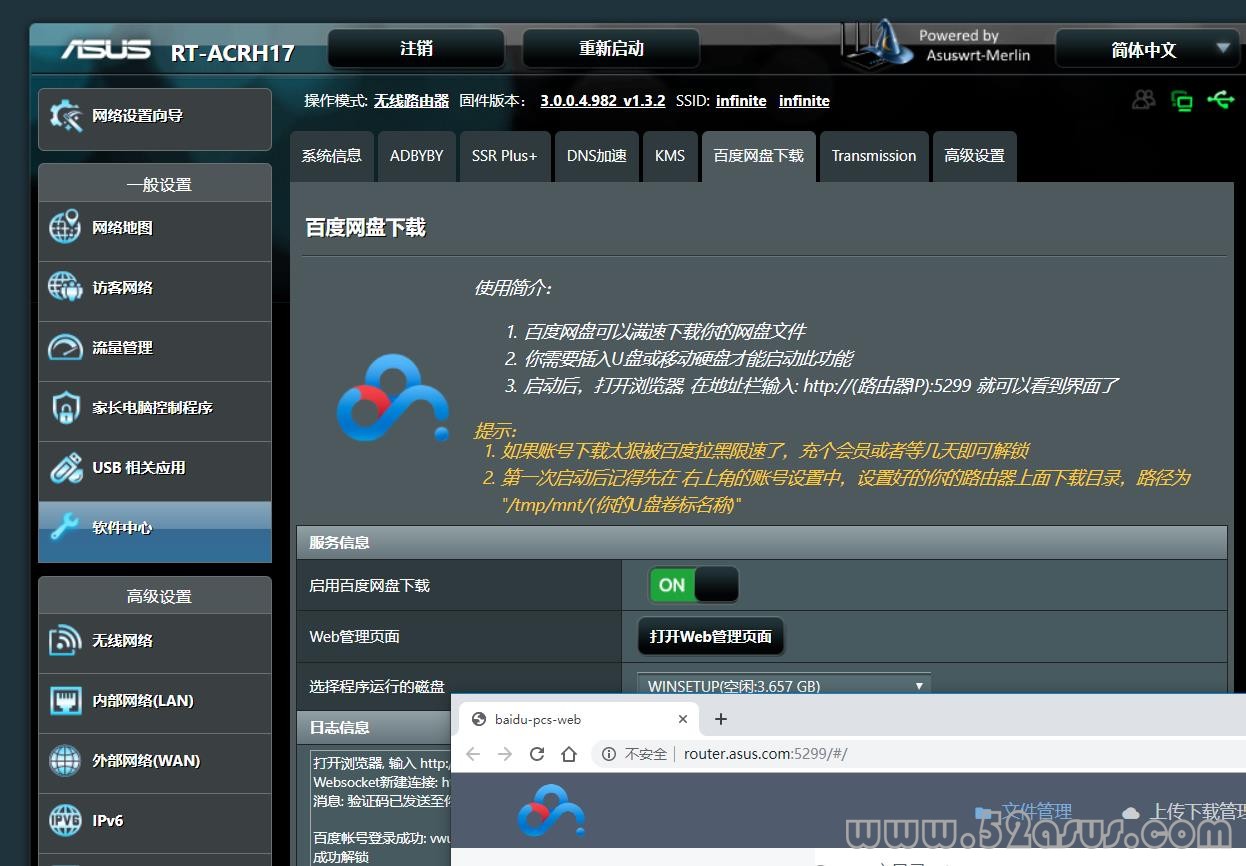This screenshot has width=1246, height=866.
Task: Click the 成功解锁 log line
Action: click(341, 857)
